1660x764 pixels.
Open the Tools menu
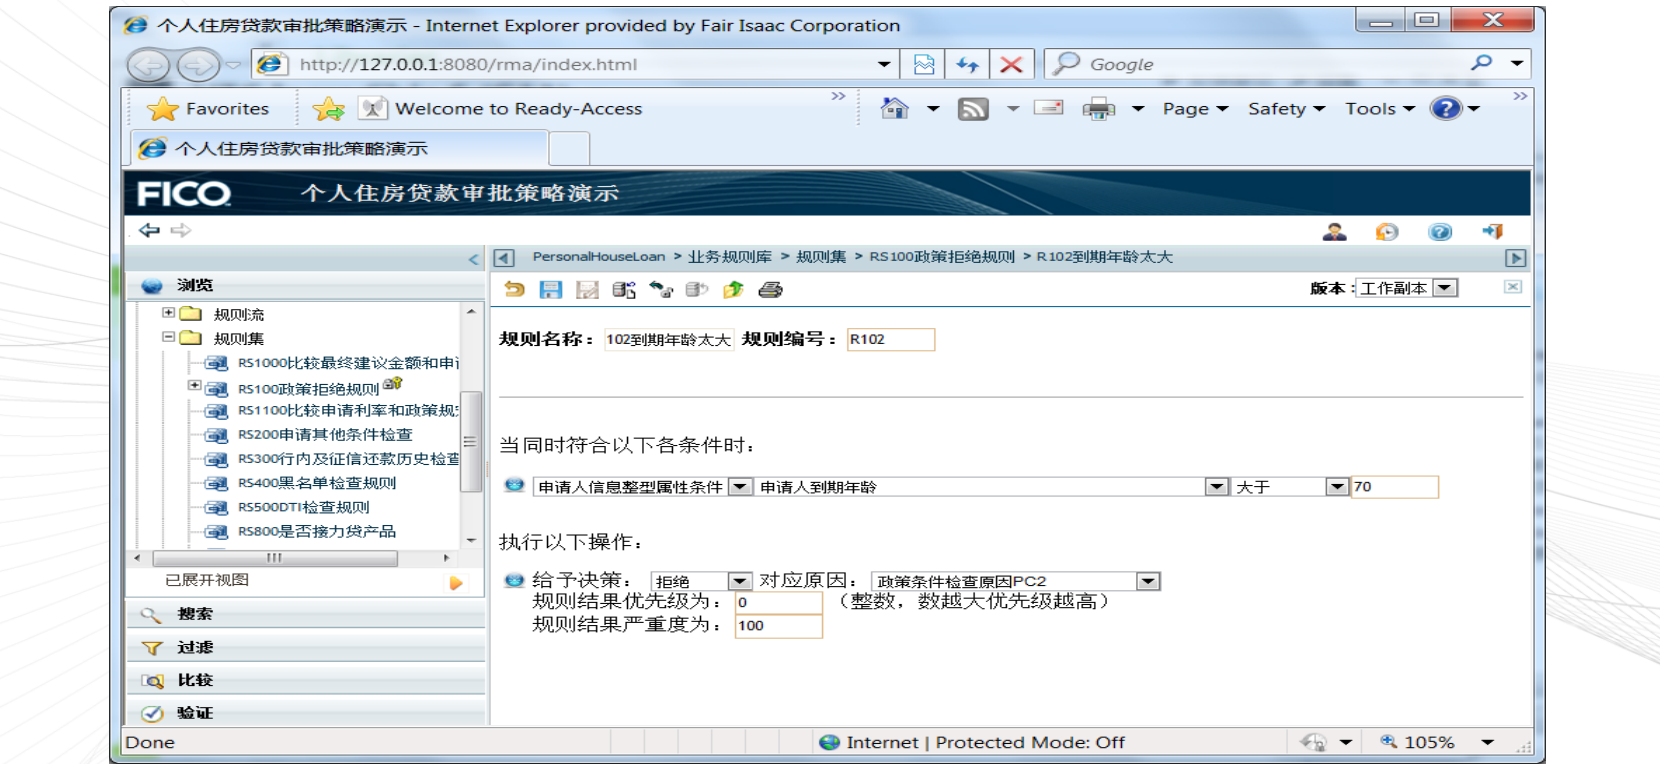(x=1380, y=109)
